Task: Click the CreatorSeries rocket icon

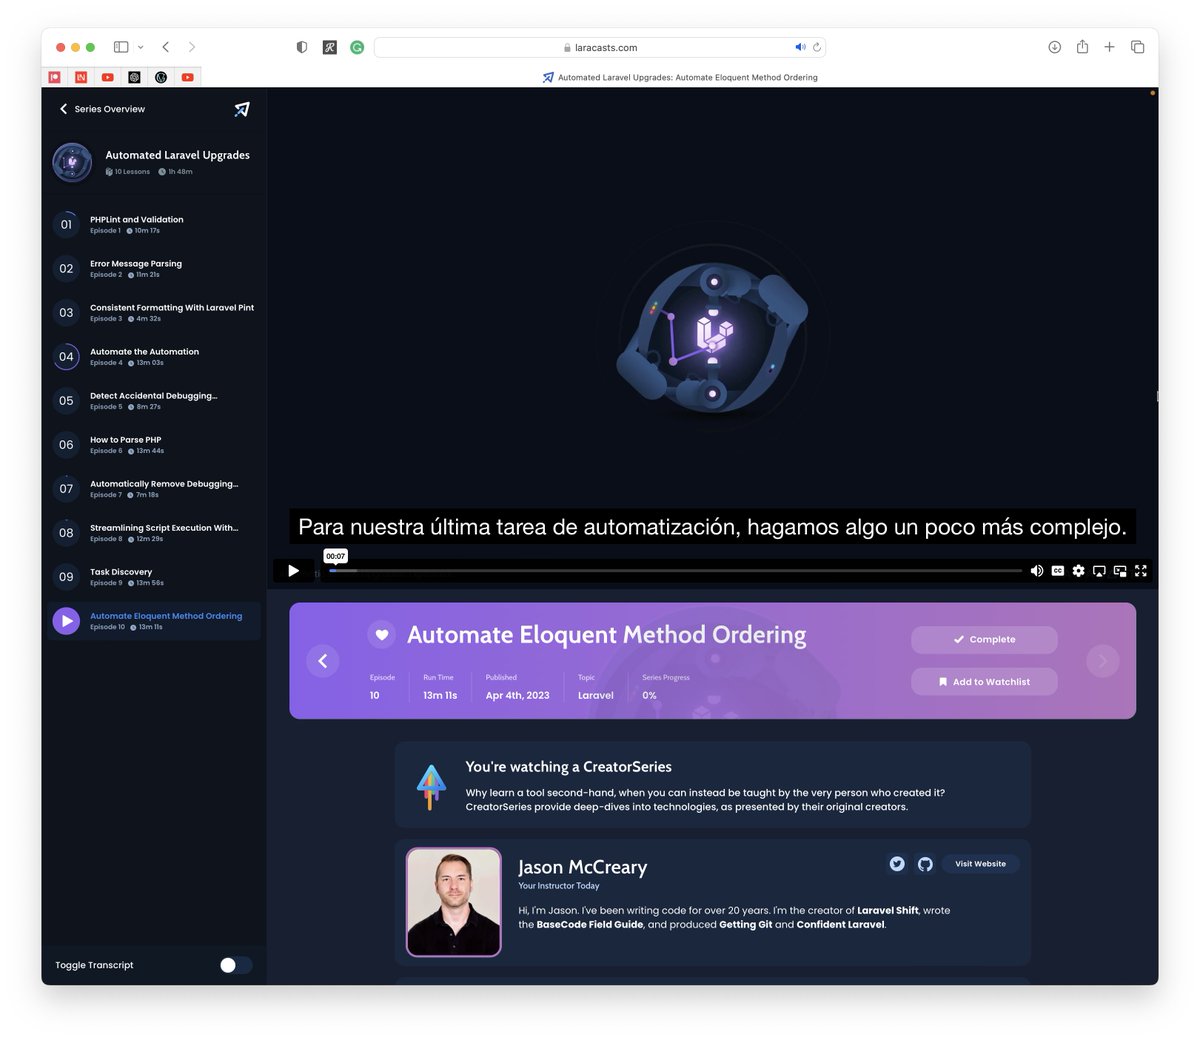Action: pos(431,787)
